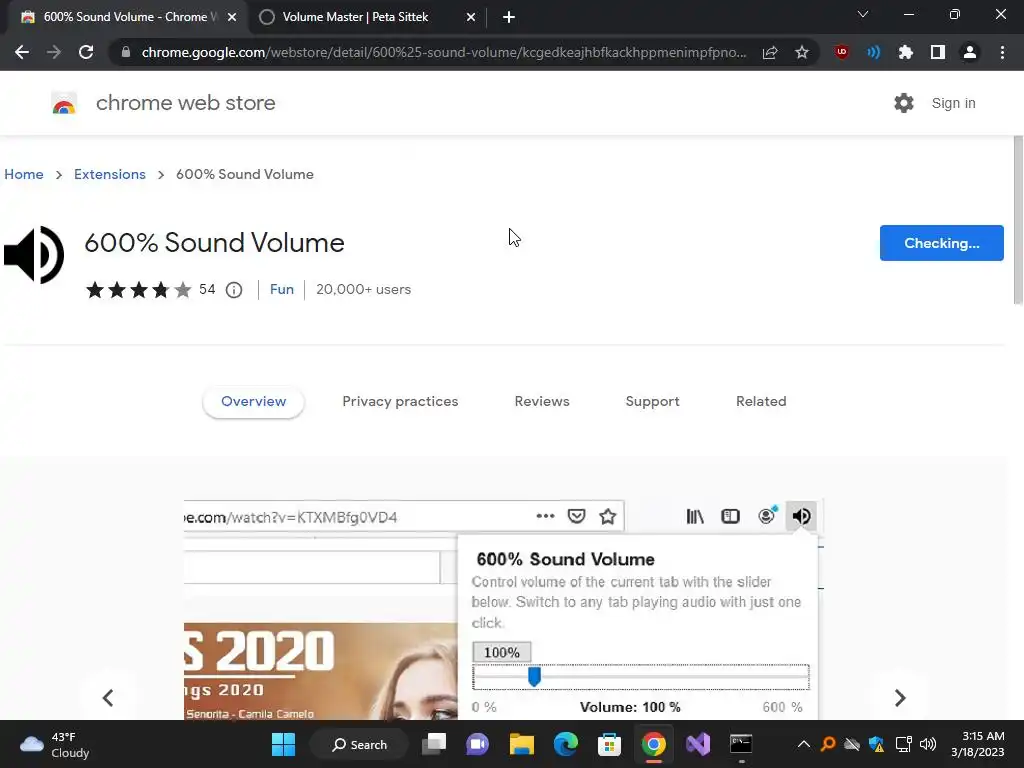Screen dimensions: 1024x768
Task: Open File Explorer from the taskbar
Action: (x=522, y=744)
